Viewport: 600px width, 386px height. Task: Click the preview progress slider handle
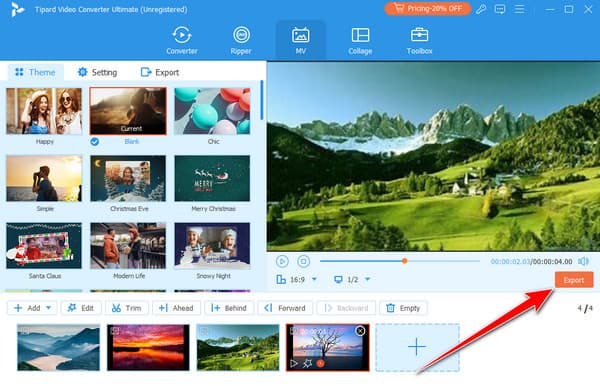[404, 261]
